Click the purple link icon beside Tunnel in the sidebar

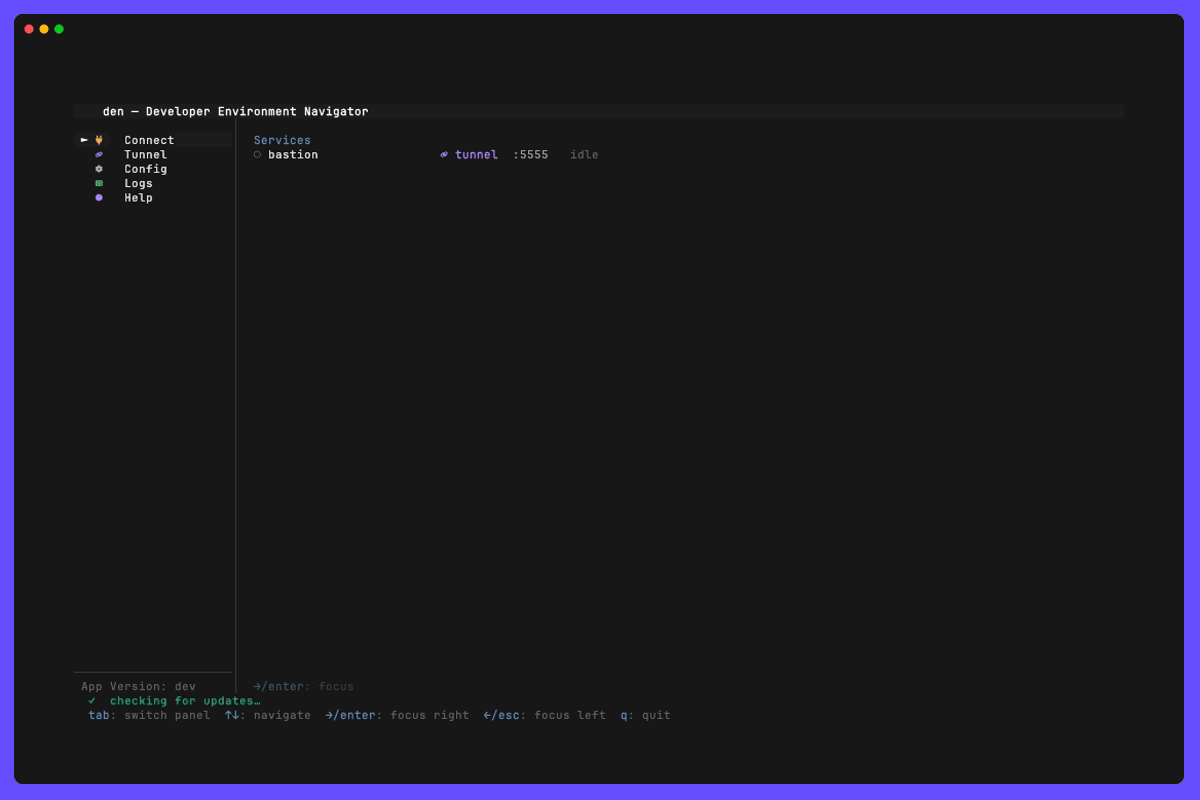click(x=99, y=154)
